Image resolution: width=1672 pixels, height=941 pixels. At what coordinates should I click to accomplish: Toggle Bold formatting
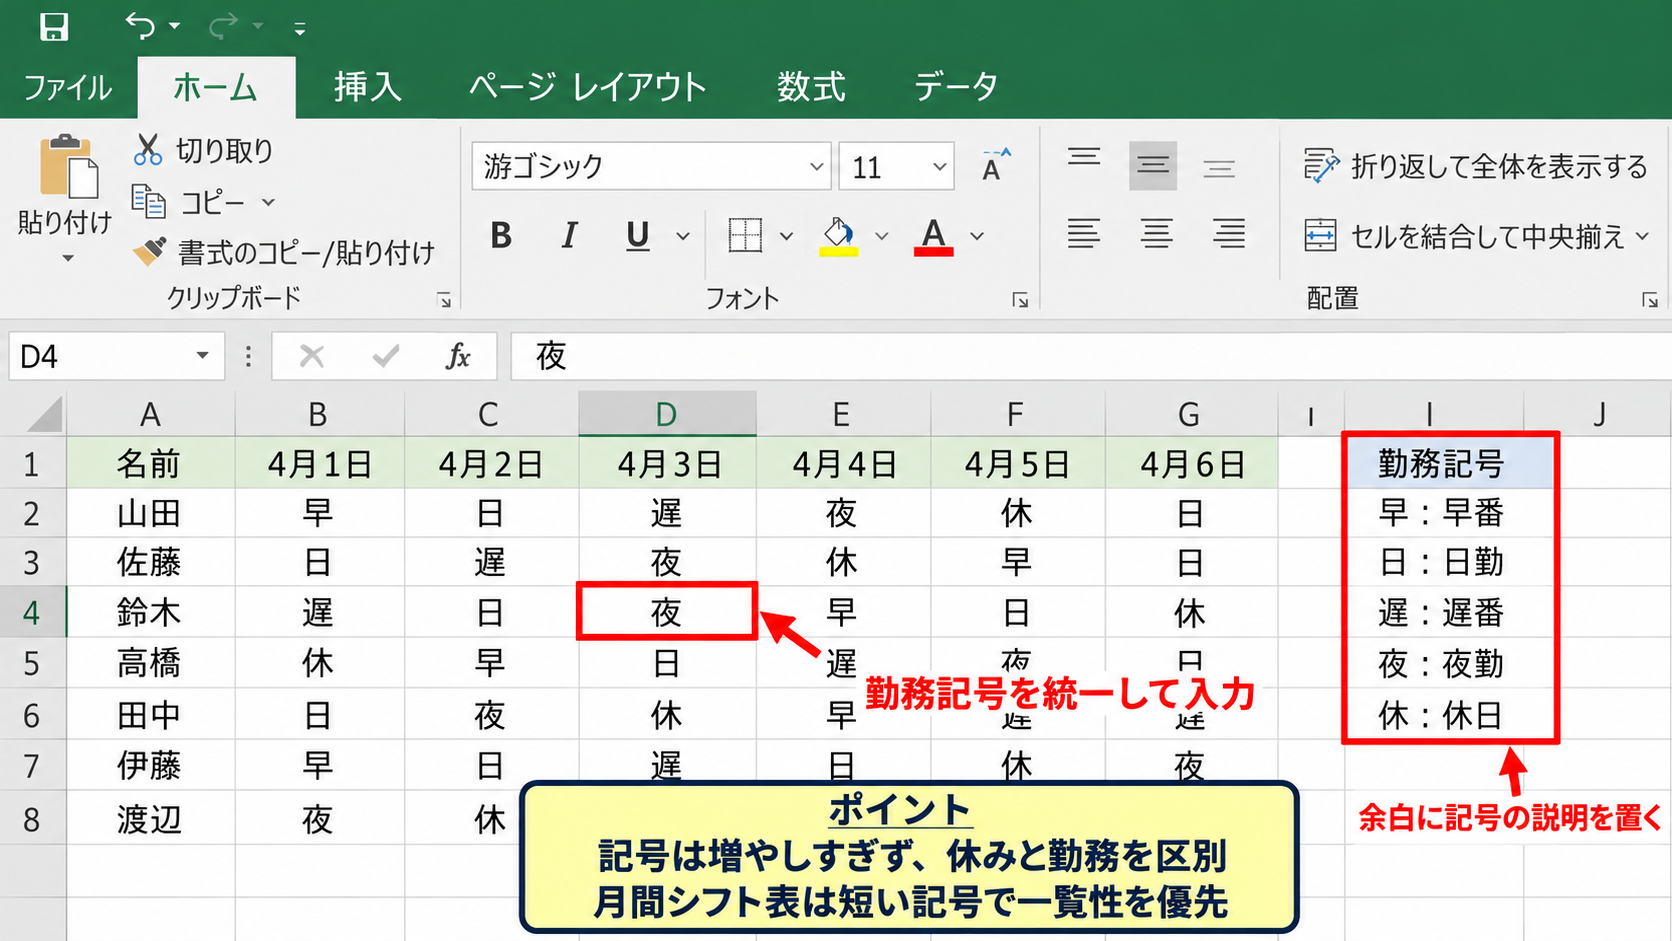(501, 236)
